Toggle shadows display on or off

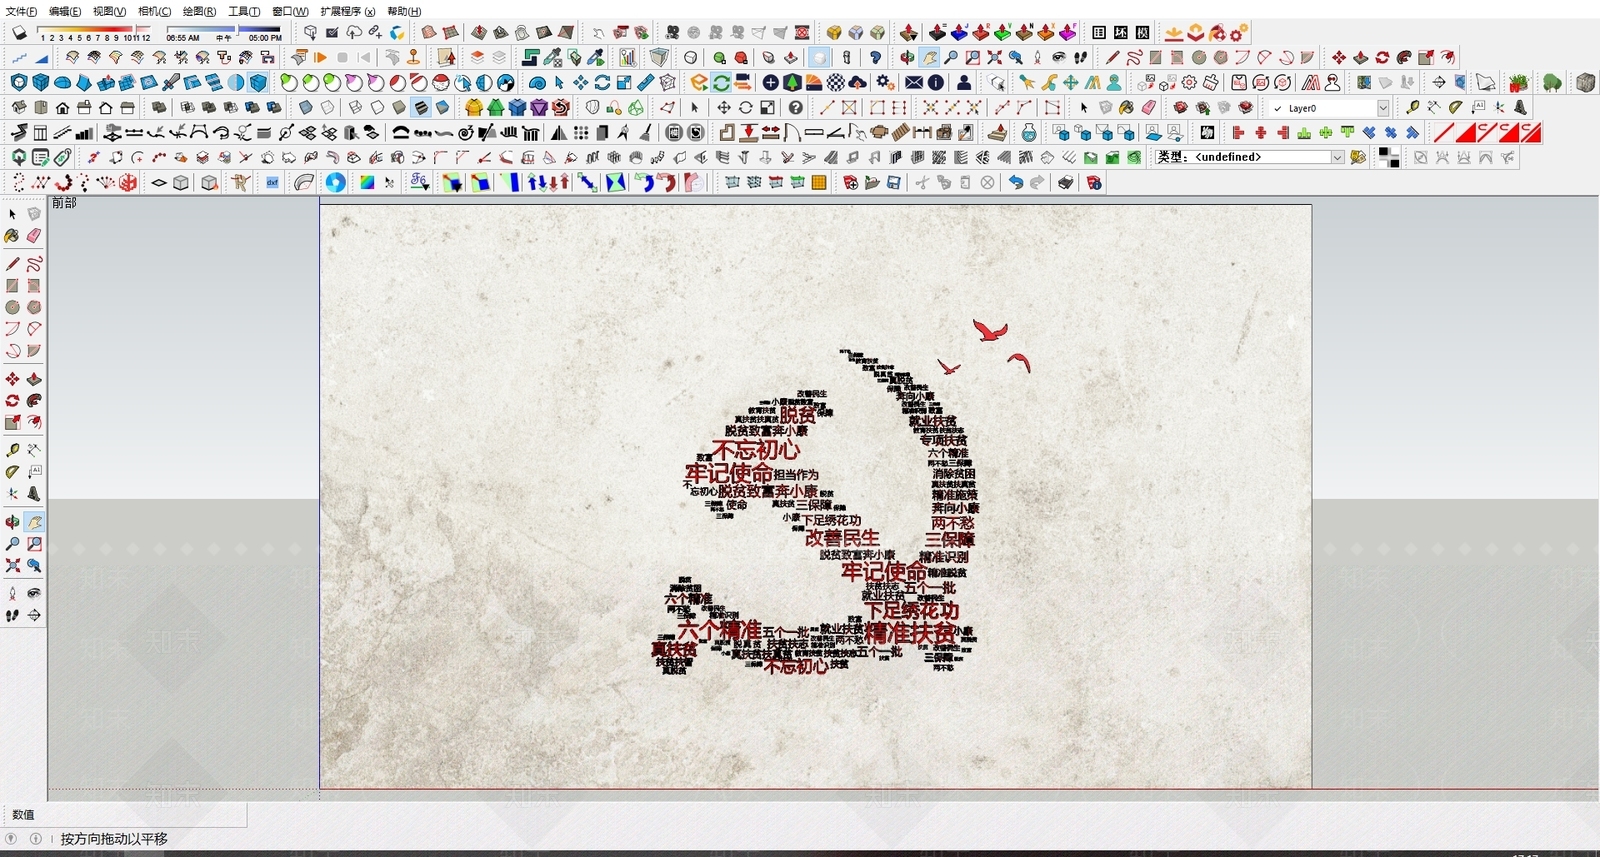(18, 33)
